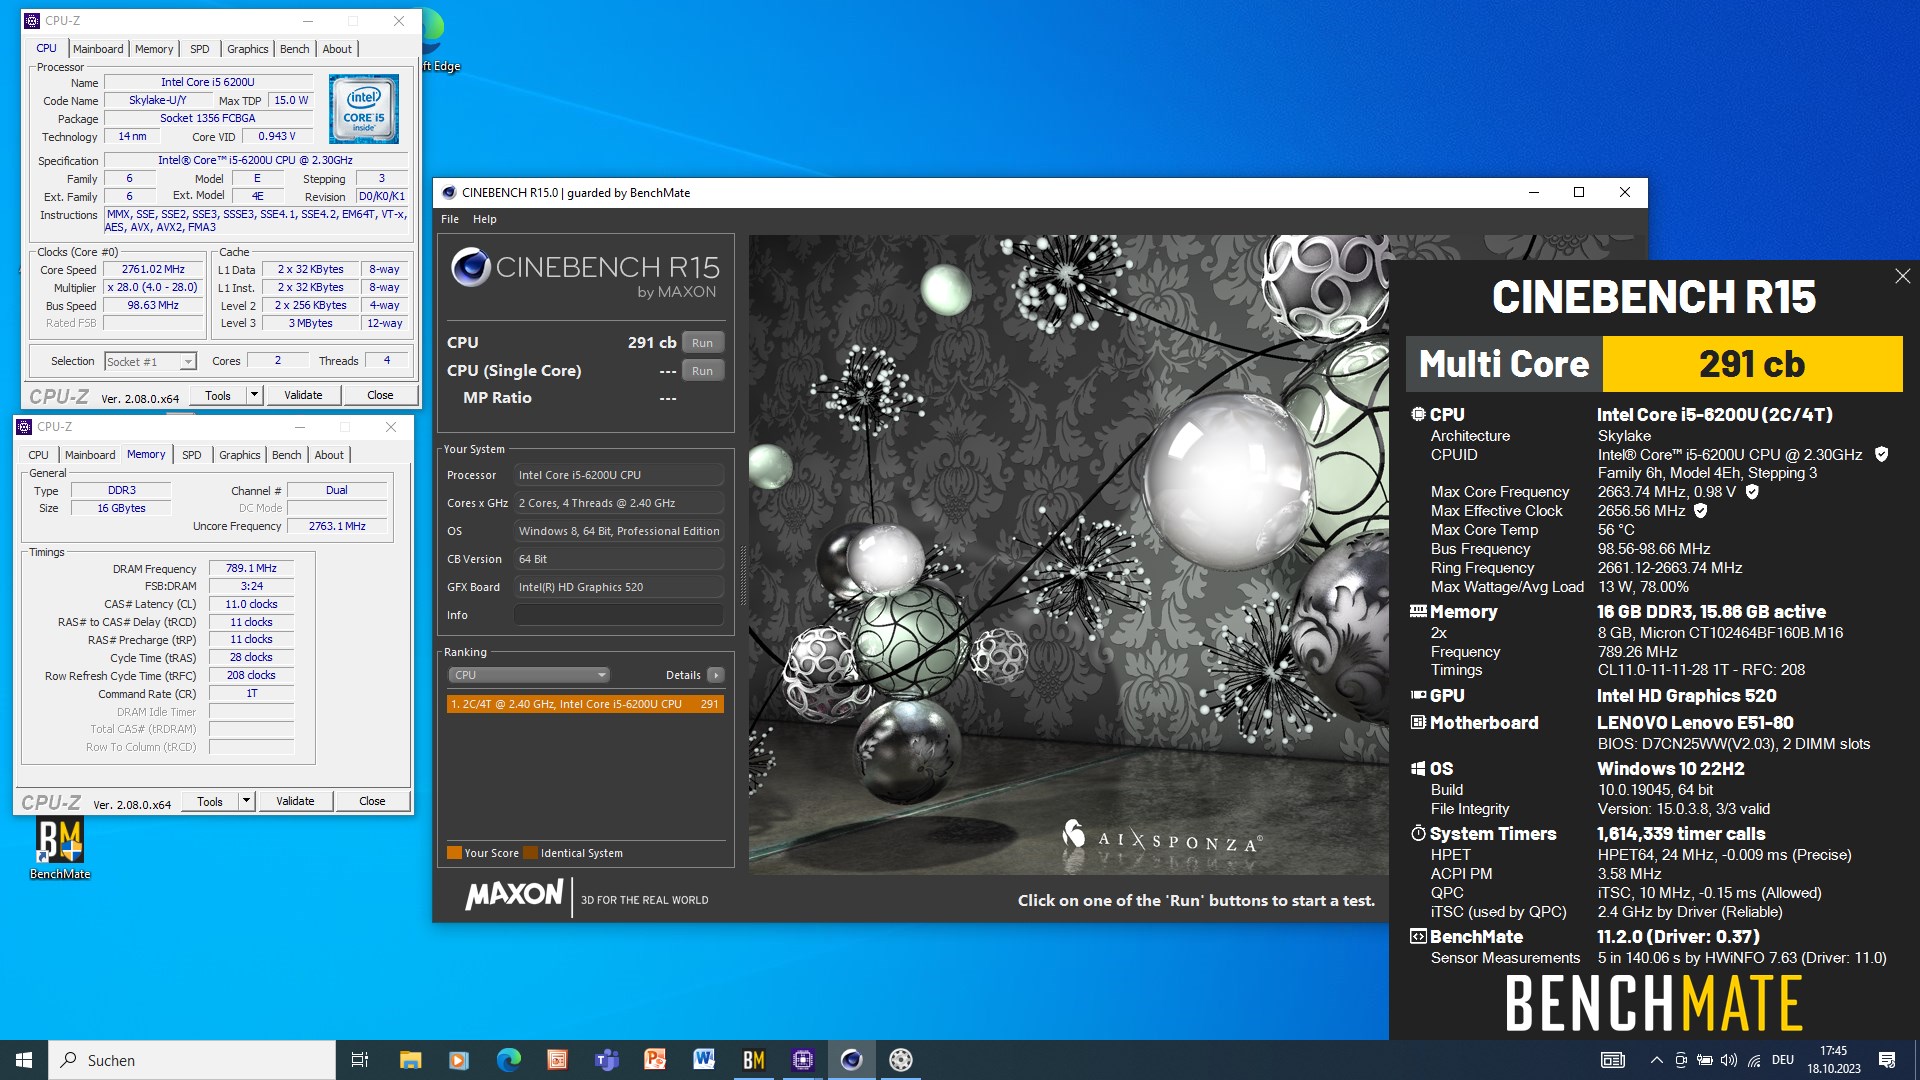Click the shield next to Max Effective Clock
This screenshot has width=1920, height=1080.
[1700, 510]
